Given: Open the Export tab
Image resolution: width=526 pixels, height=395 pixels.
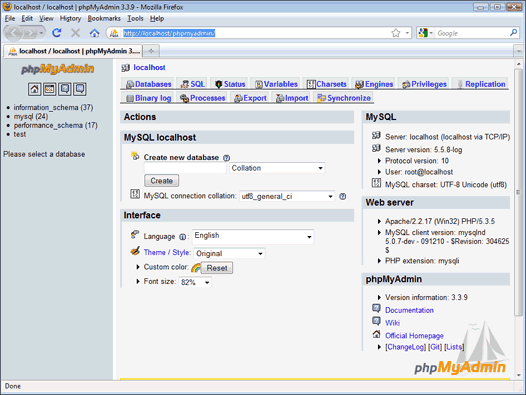Looking at the screenshot, I should click(x=250, y=98).
